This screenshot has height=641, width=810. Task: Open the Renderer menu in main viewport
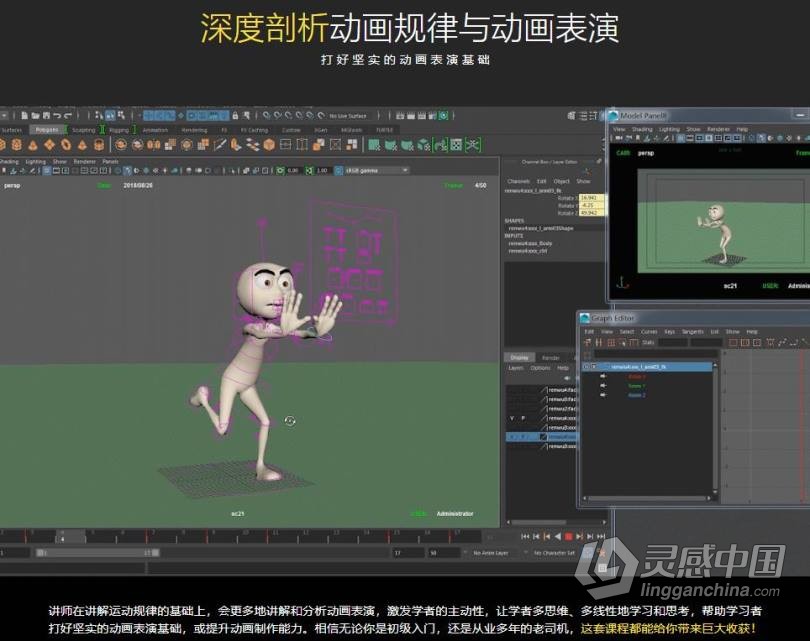coord(84,162)
